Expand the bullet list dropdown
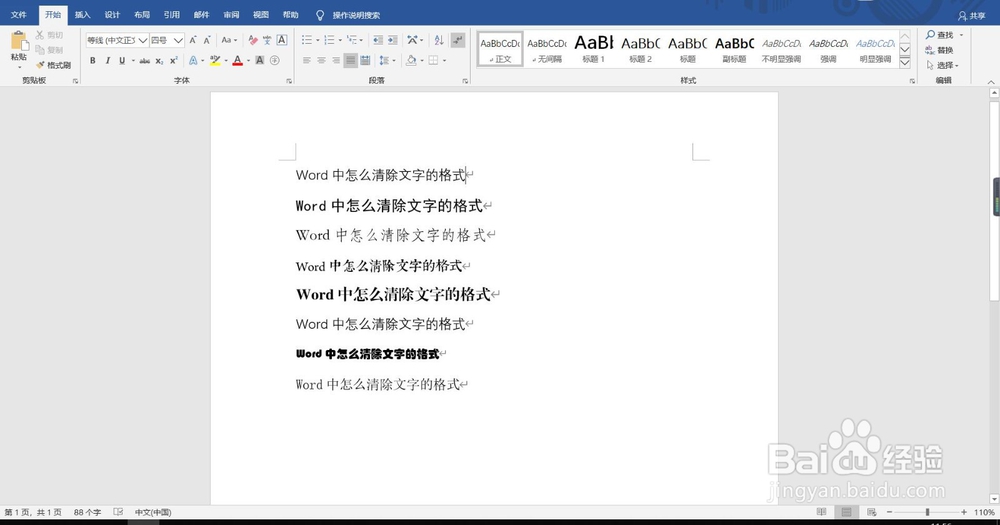This screenshot has width=1000, height=525. pos(318,40)
